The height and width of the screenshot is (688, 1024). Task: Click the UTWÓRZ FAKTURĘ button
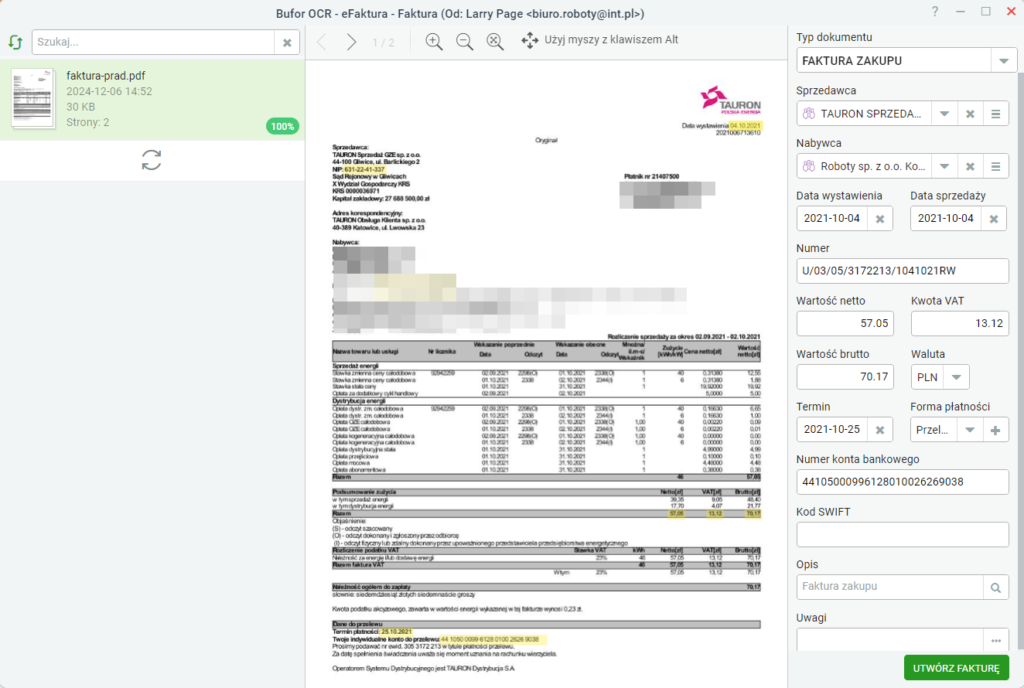[x=956, y=668]
